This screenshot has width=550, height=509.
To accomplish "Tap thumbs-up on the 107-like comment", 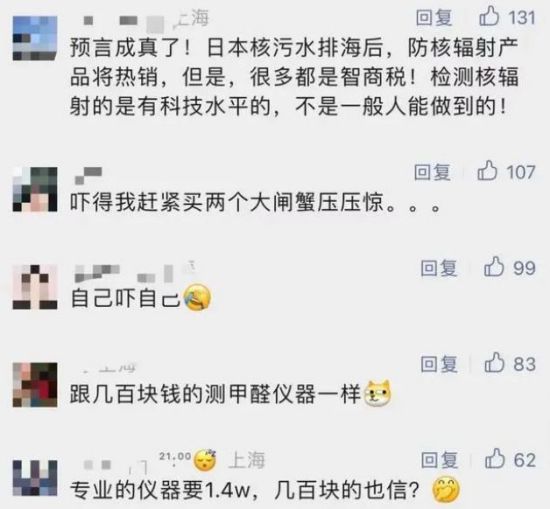I will click(487, 170).
